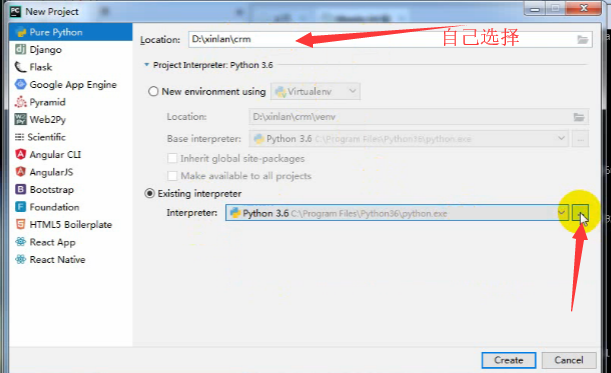
Task: Click the AngularJS shield icon
Action: [x=20, y=171]
